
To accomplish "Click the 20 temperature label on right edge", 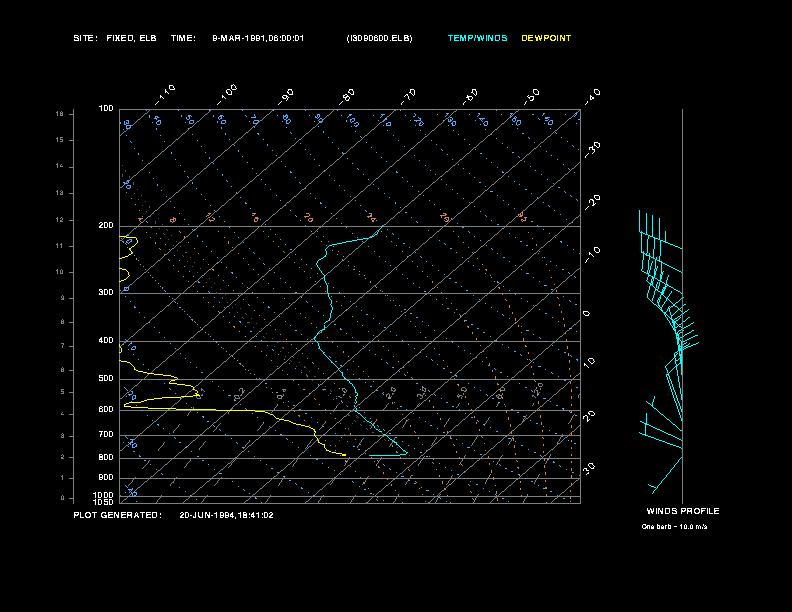I will coord(589,416).
